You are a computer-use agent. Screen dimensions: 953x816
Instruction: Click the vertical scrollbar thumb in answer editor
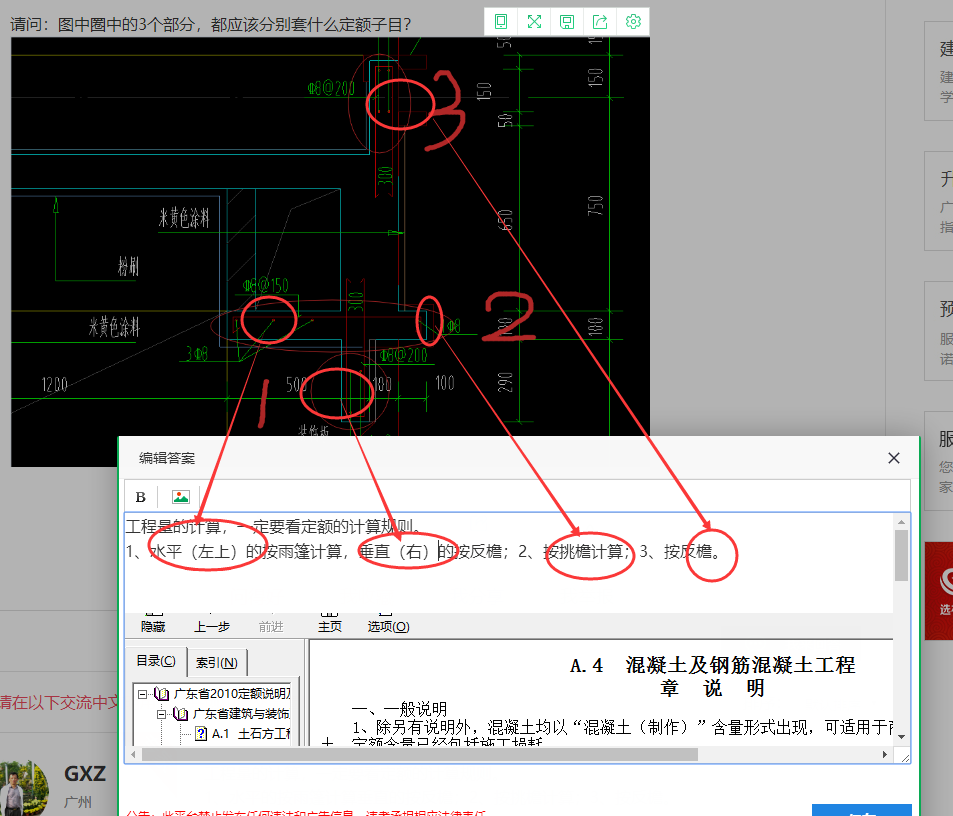tap(901, 555)
